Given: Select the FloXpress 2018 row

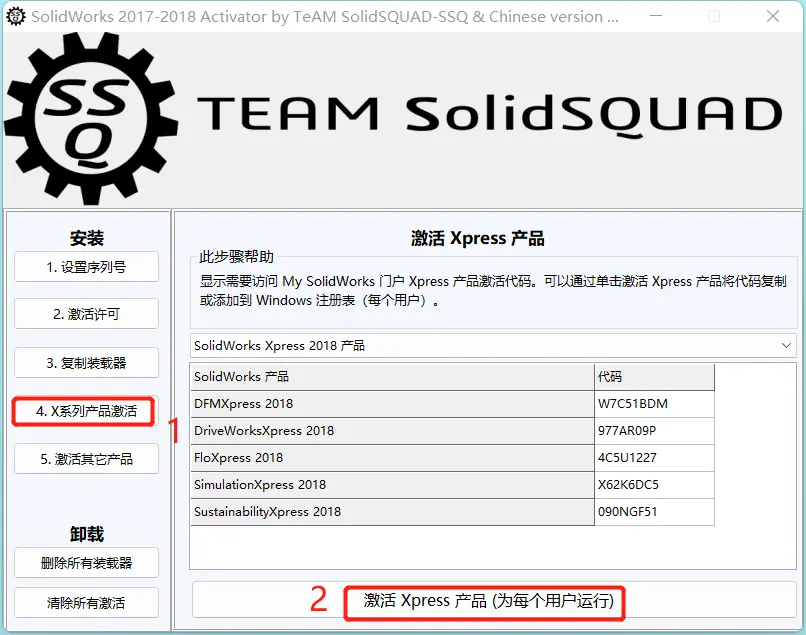Looking at the screenshot, I should tap(452, 458).
